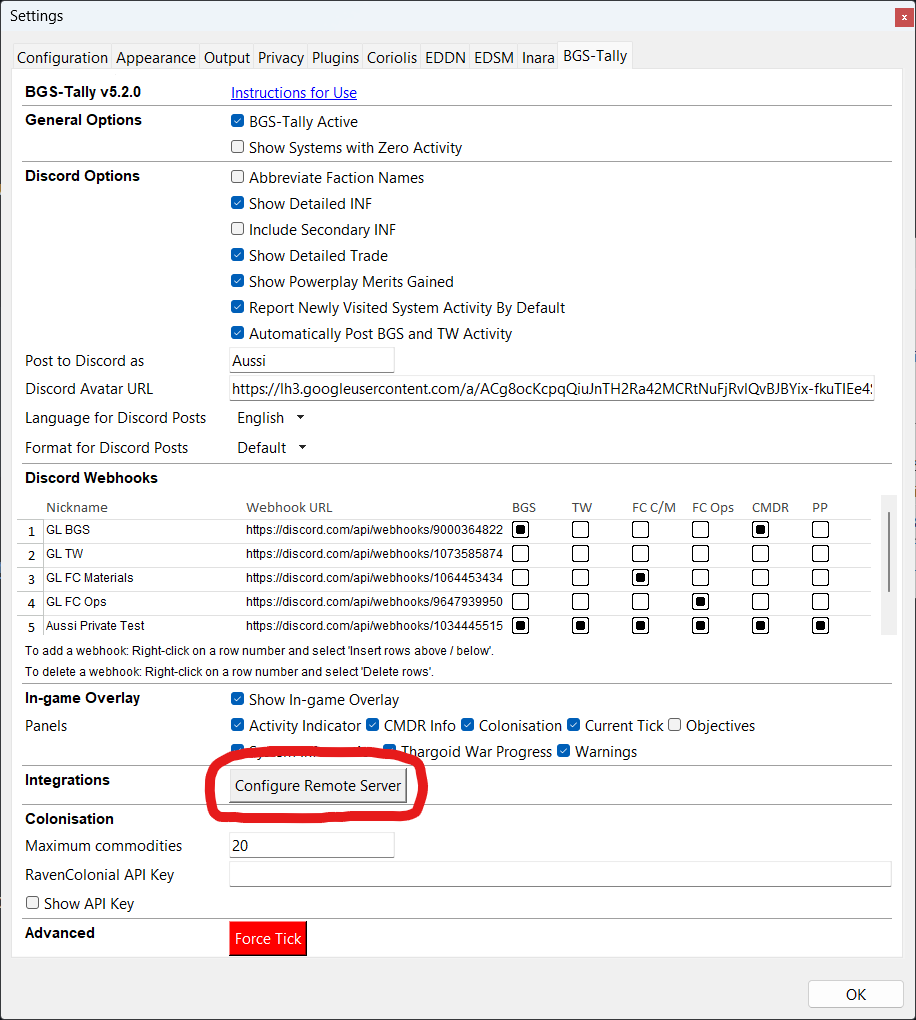Toggle FC C/M checkbox for GL FC Materials
This screenshot has height=1020, width=916.
pyautogui.click(x=640, y=578)
